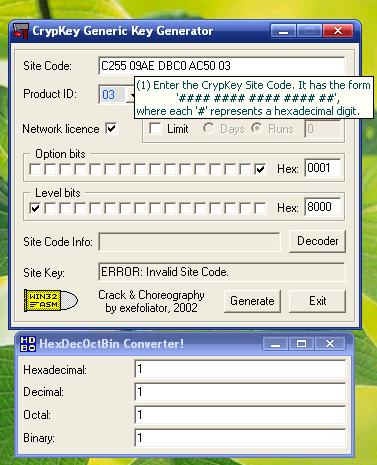Click the HexDecOctBin Converter title bar icon
Screen dimensions: 377x465
coord(28,344)
